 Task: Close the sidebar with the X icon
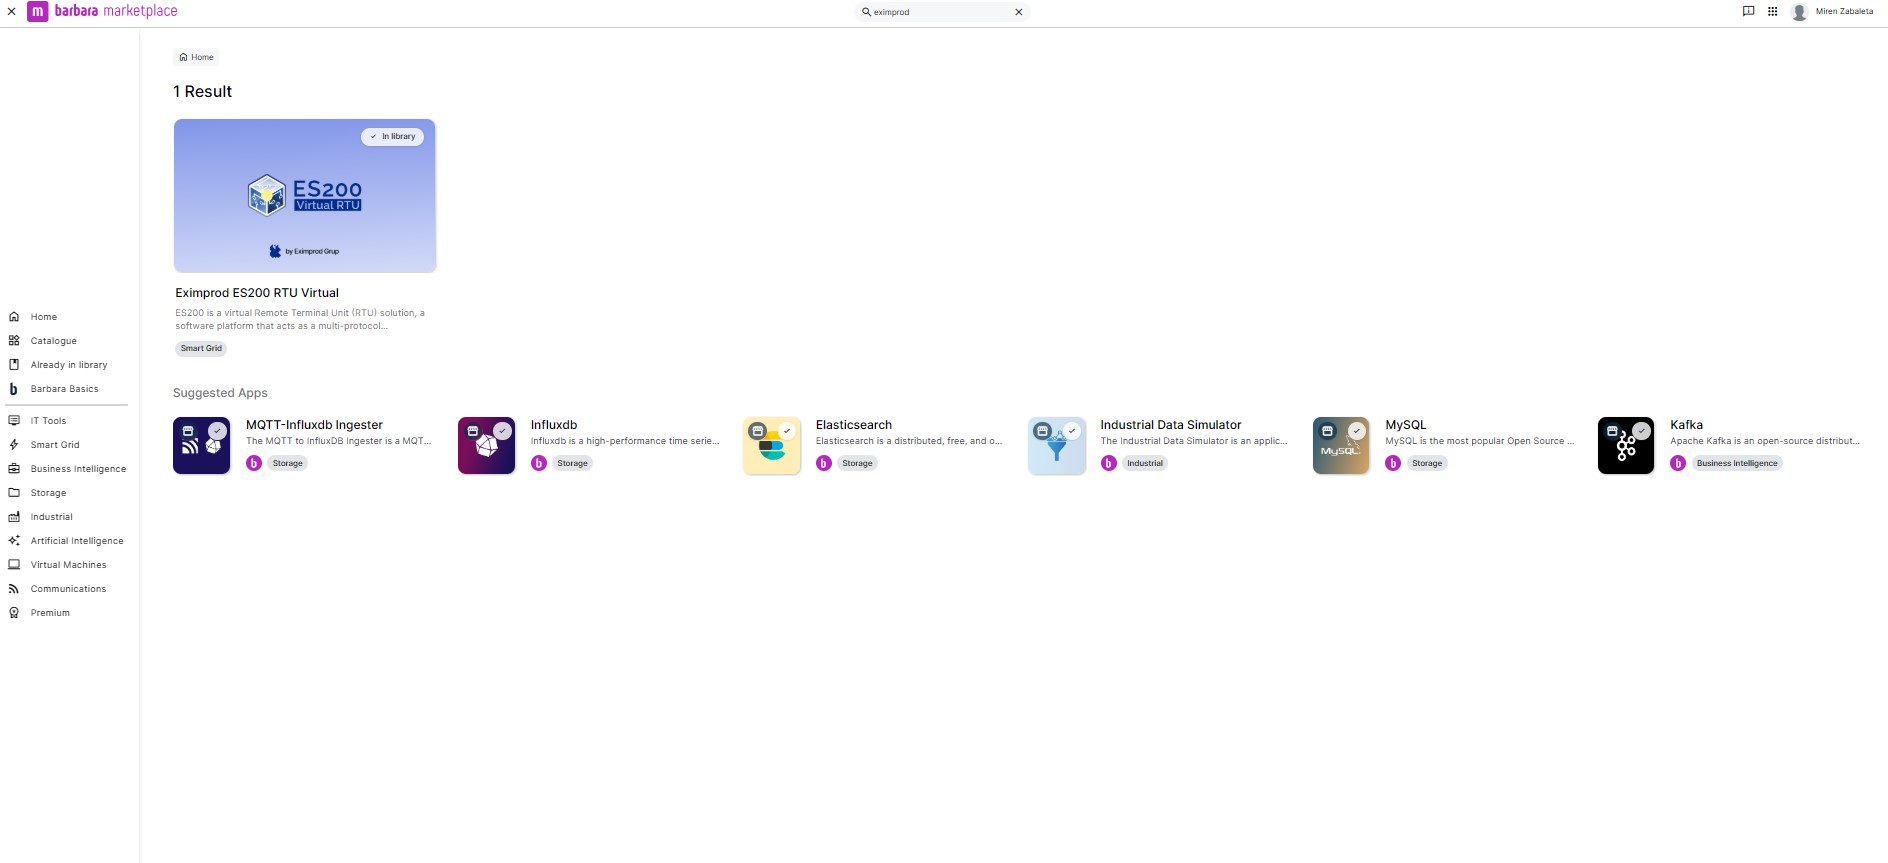coord(11,12)
